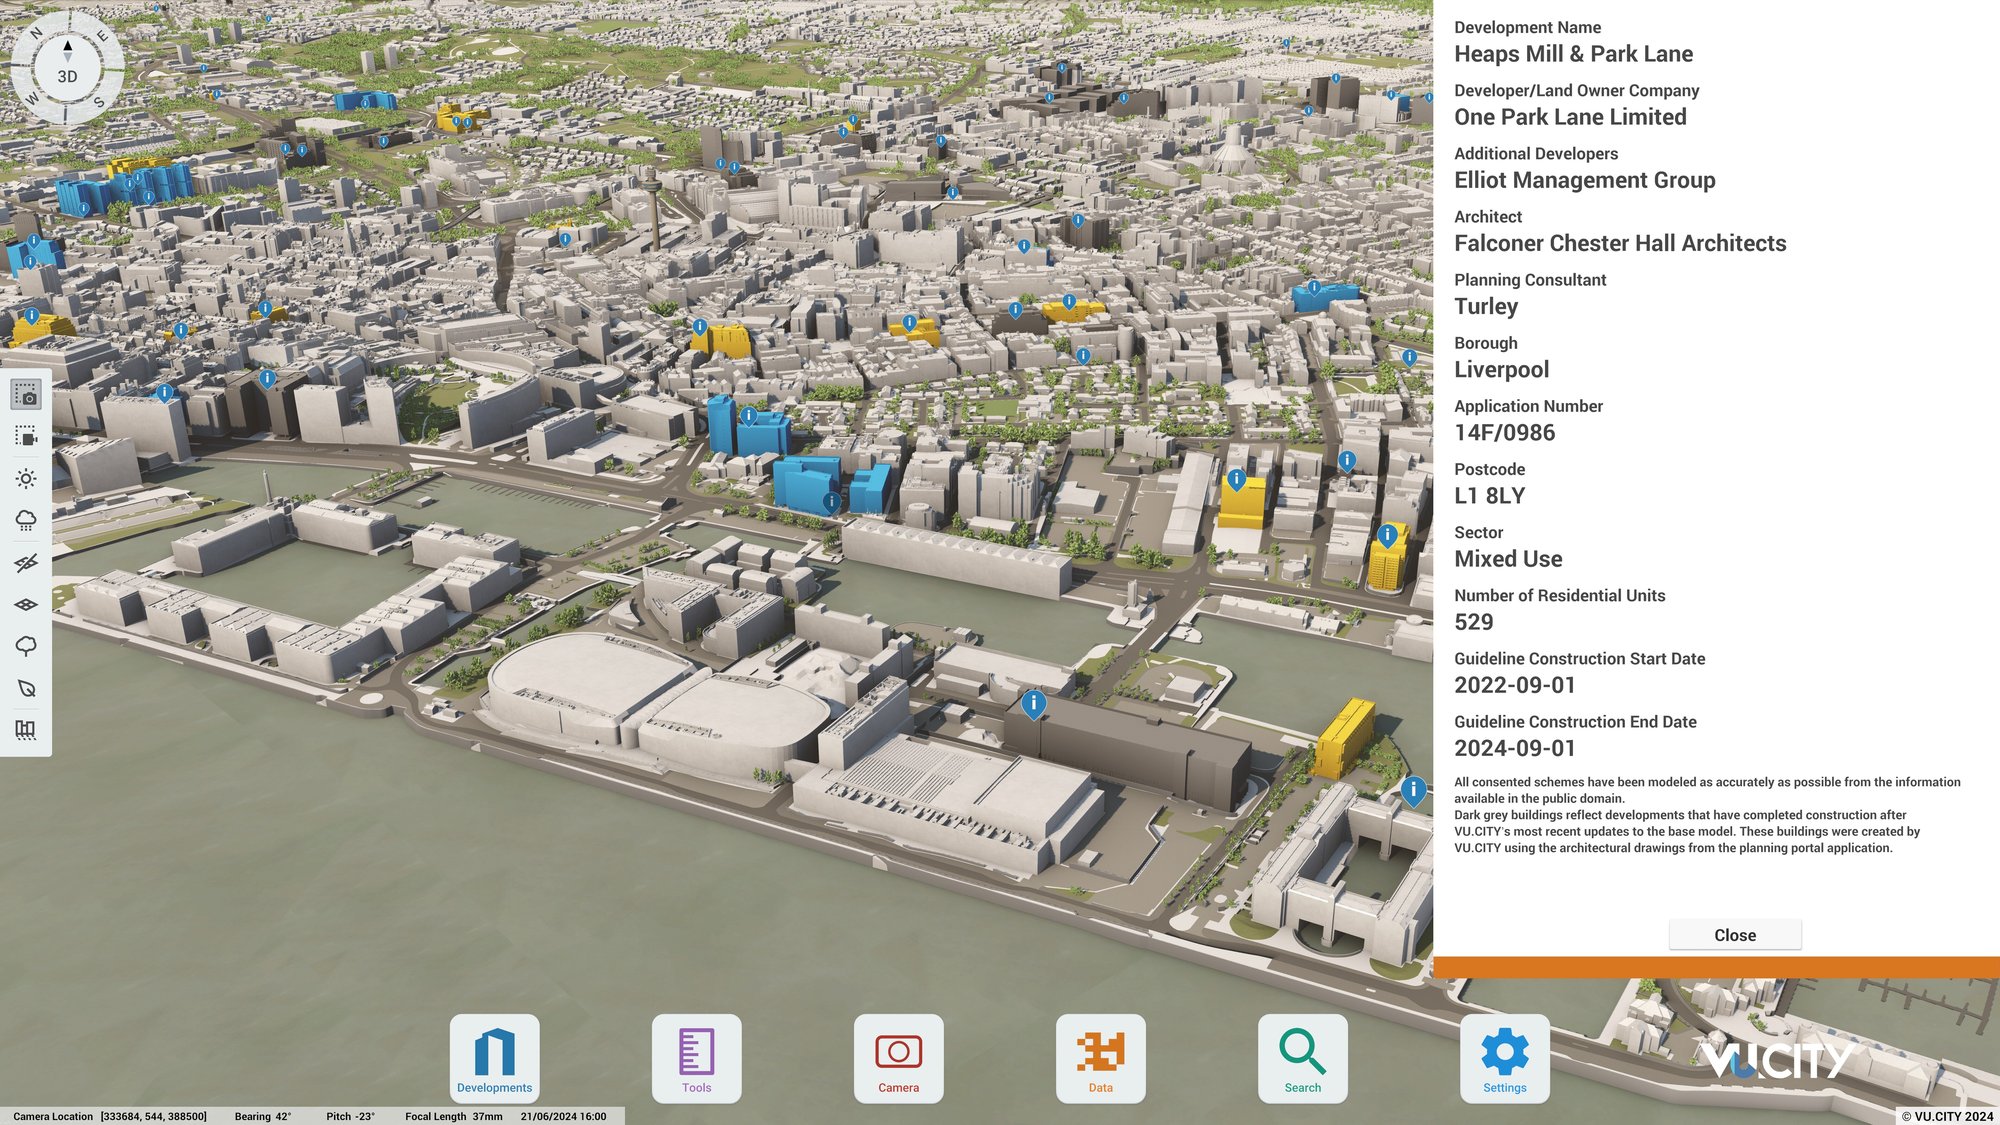
Task: Toggle the terrain grid layer
Action: coord(26,605)
